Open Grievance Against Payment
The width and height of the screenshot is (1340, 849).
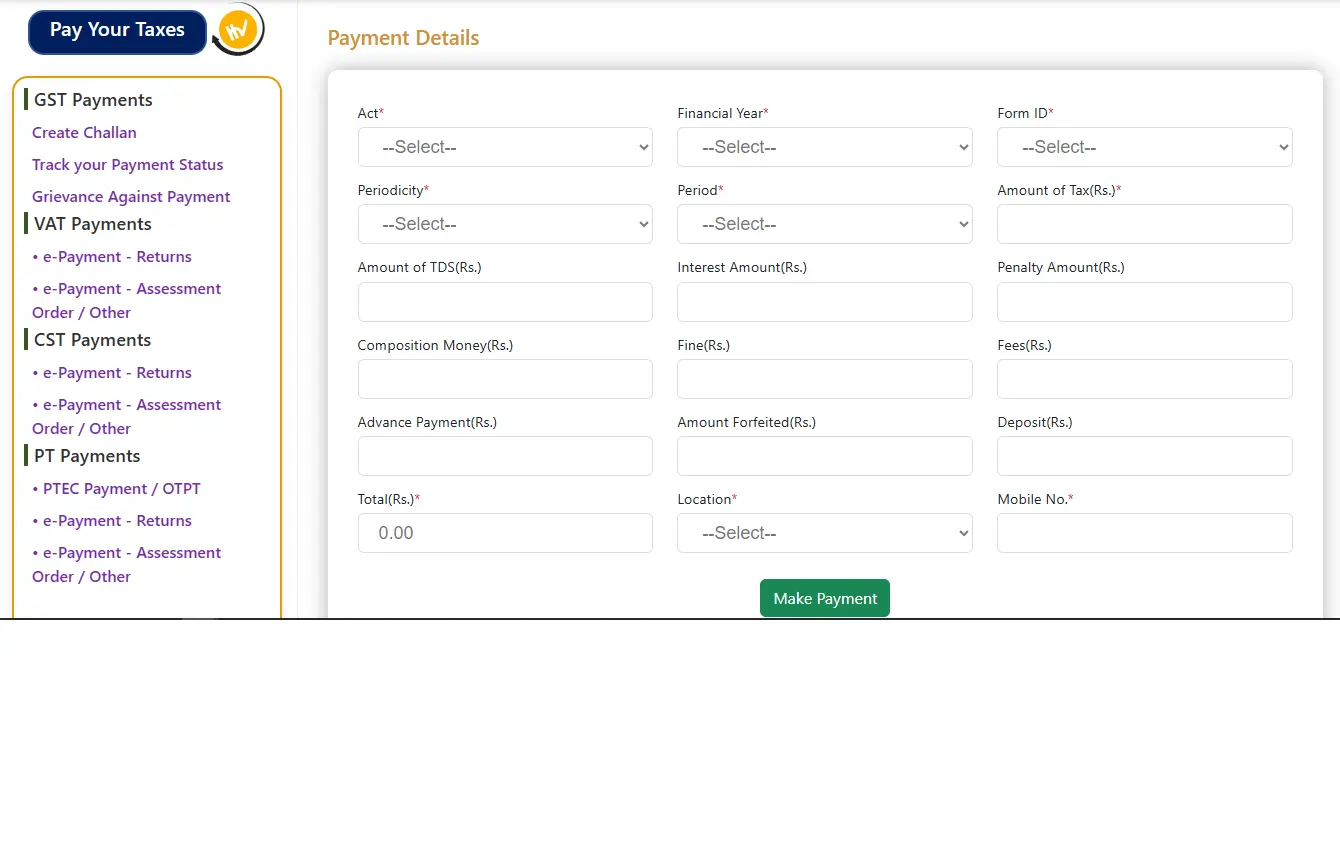[x=131, y=196]
